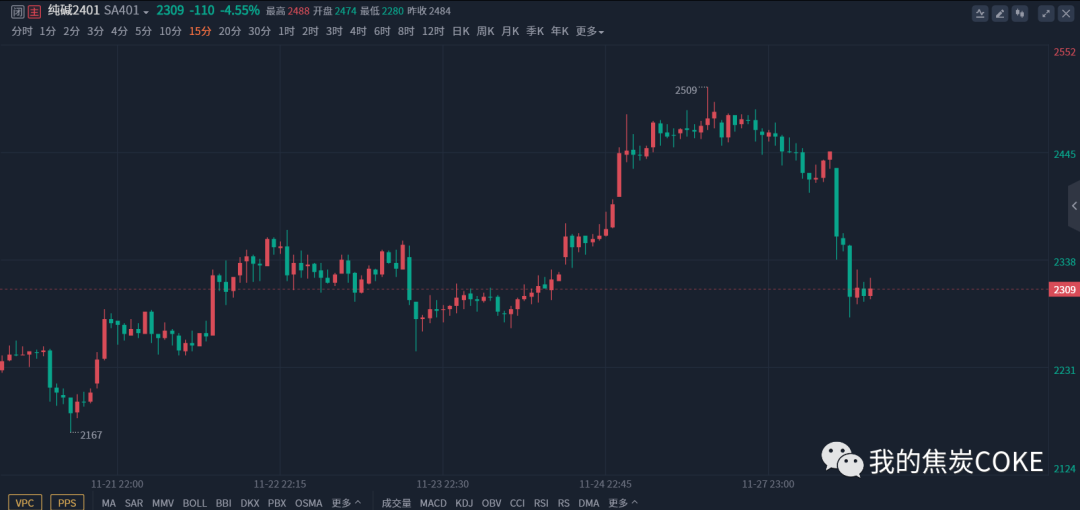Show the DMA sub-indicator
The width and height of the screenshot is (1080, 510).
[589, 503]
